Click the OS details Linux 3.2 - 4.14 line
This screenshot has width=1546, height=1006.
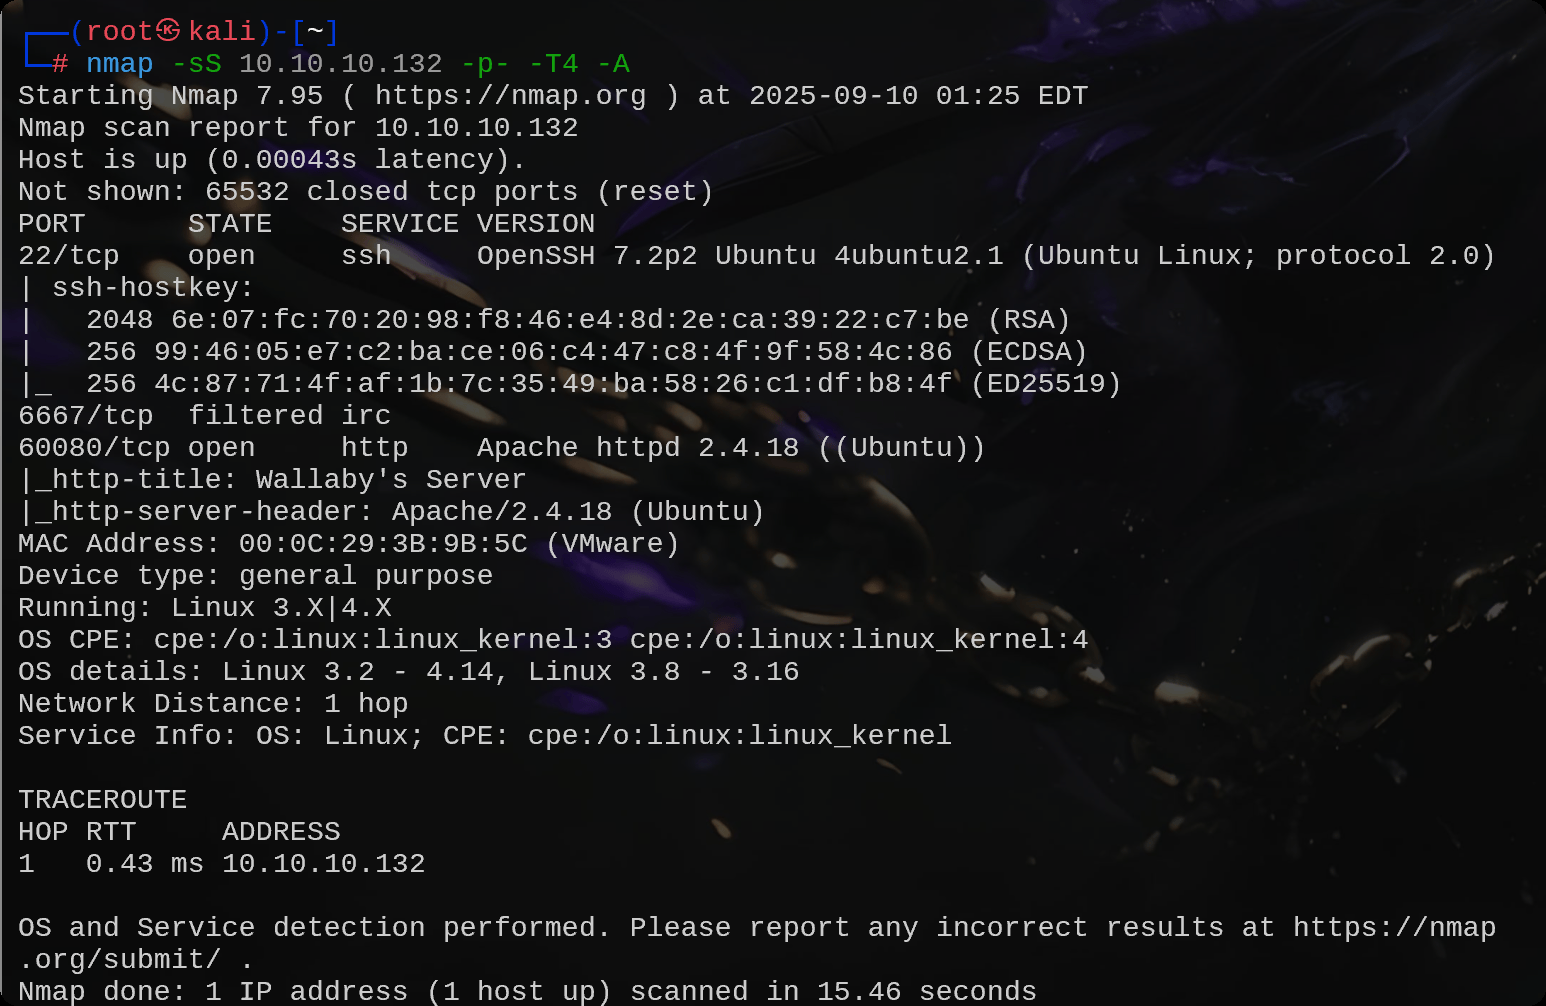pos(409,672)
